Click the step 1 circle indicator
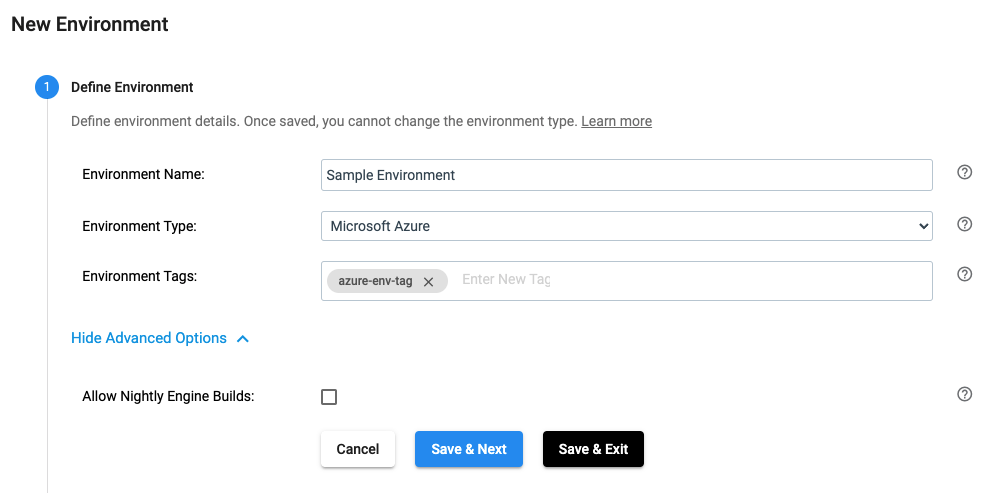This screenshot has height=493, width=996. [47, 87]
